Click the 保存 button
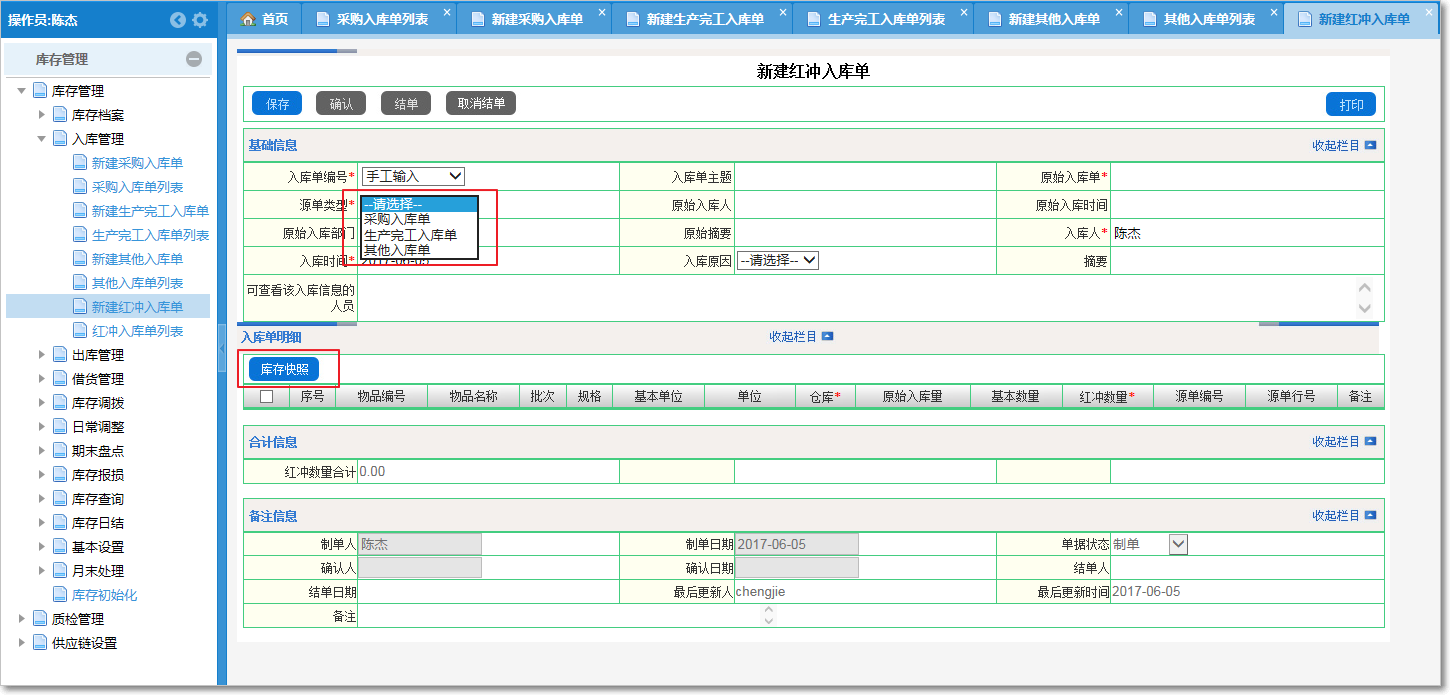 coord(277,104)
